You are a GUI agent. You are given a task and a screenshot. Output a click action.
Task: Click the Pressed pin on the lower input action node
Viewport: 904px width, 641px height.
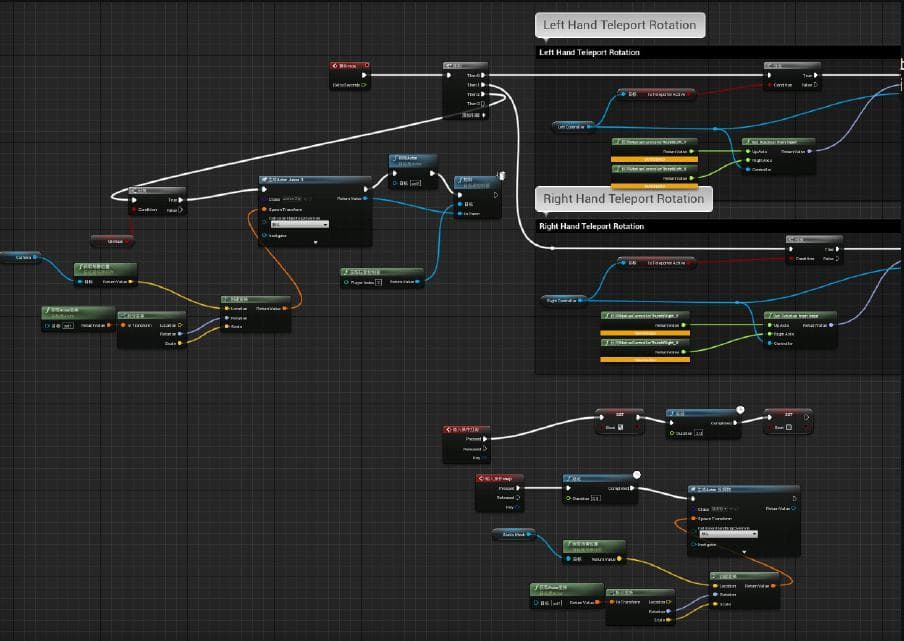coord(518,488)
